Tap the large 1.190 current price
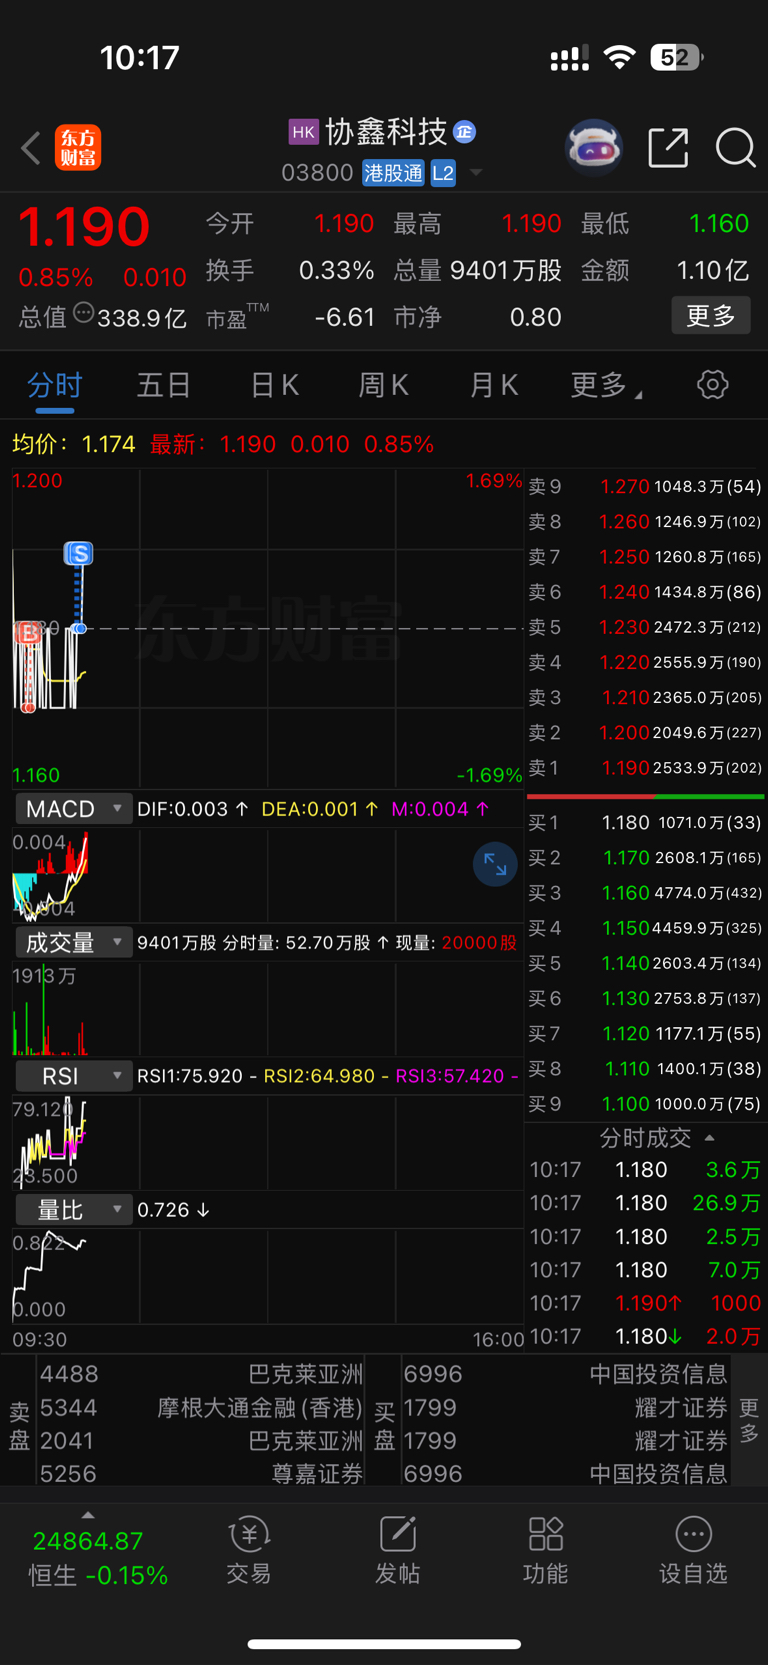 pos(84,227)
